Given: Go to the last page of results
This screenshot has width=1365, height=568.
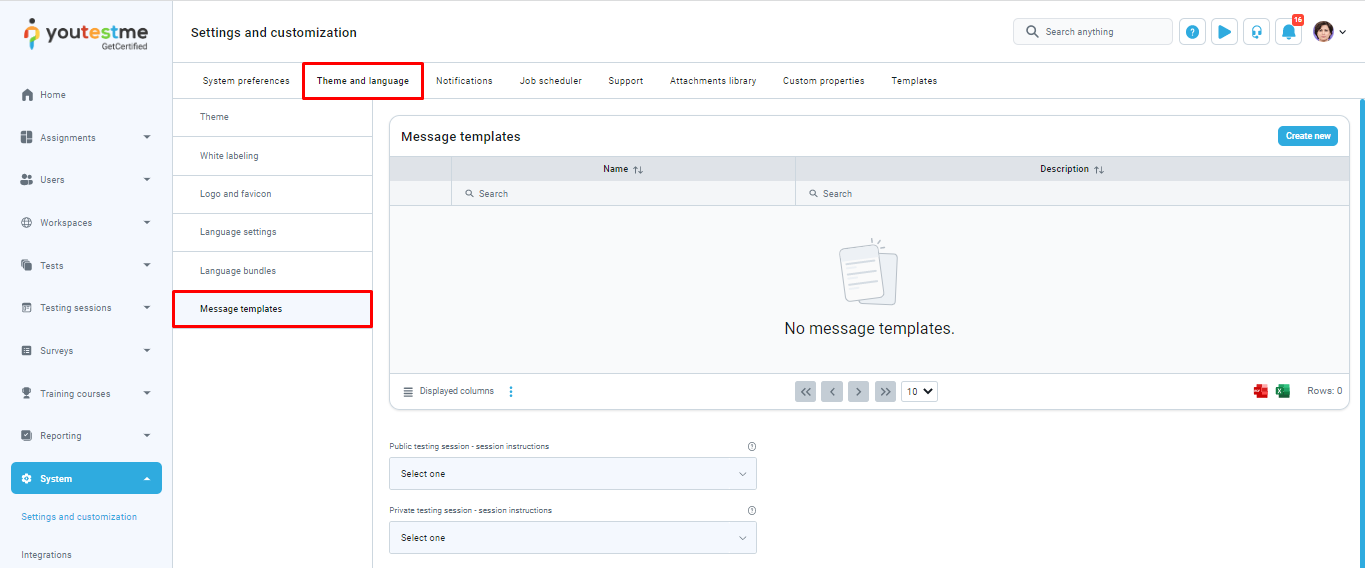Looking at the screenshot, I should 885,392.
